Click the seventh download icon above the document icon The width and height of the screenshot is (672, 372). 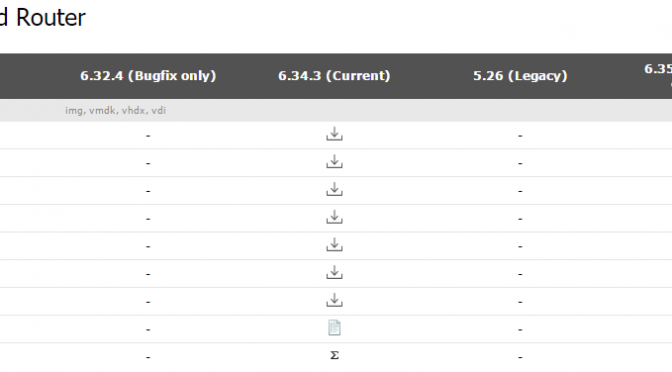pyautogui.click(x=334, y=300)
